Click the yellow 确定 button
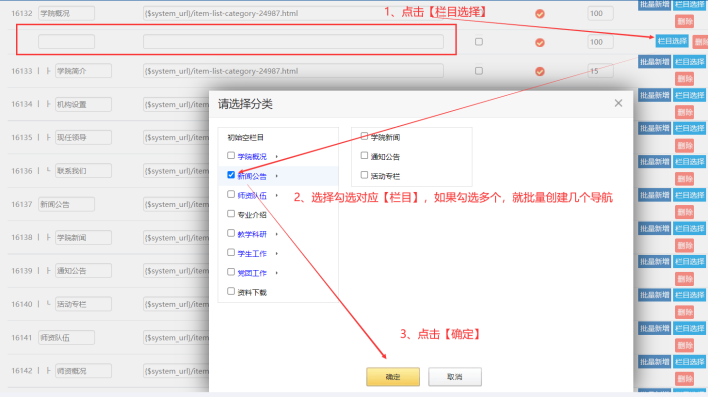708x398 pixels. [393, 377]
